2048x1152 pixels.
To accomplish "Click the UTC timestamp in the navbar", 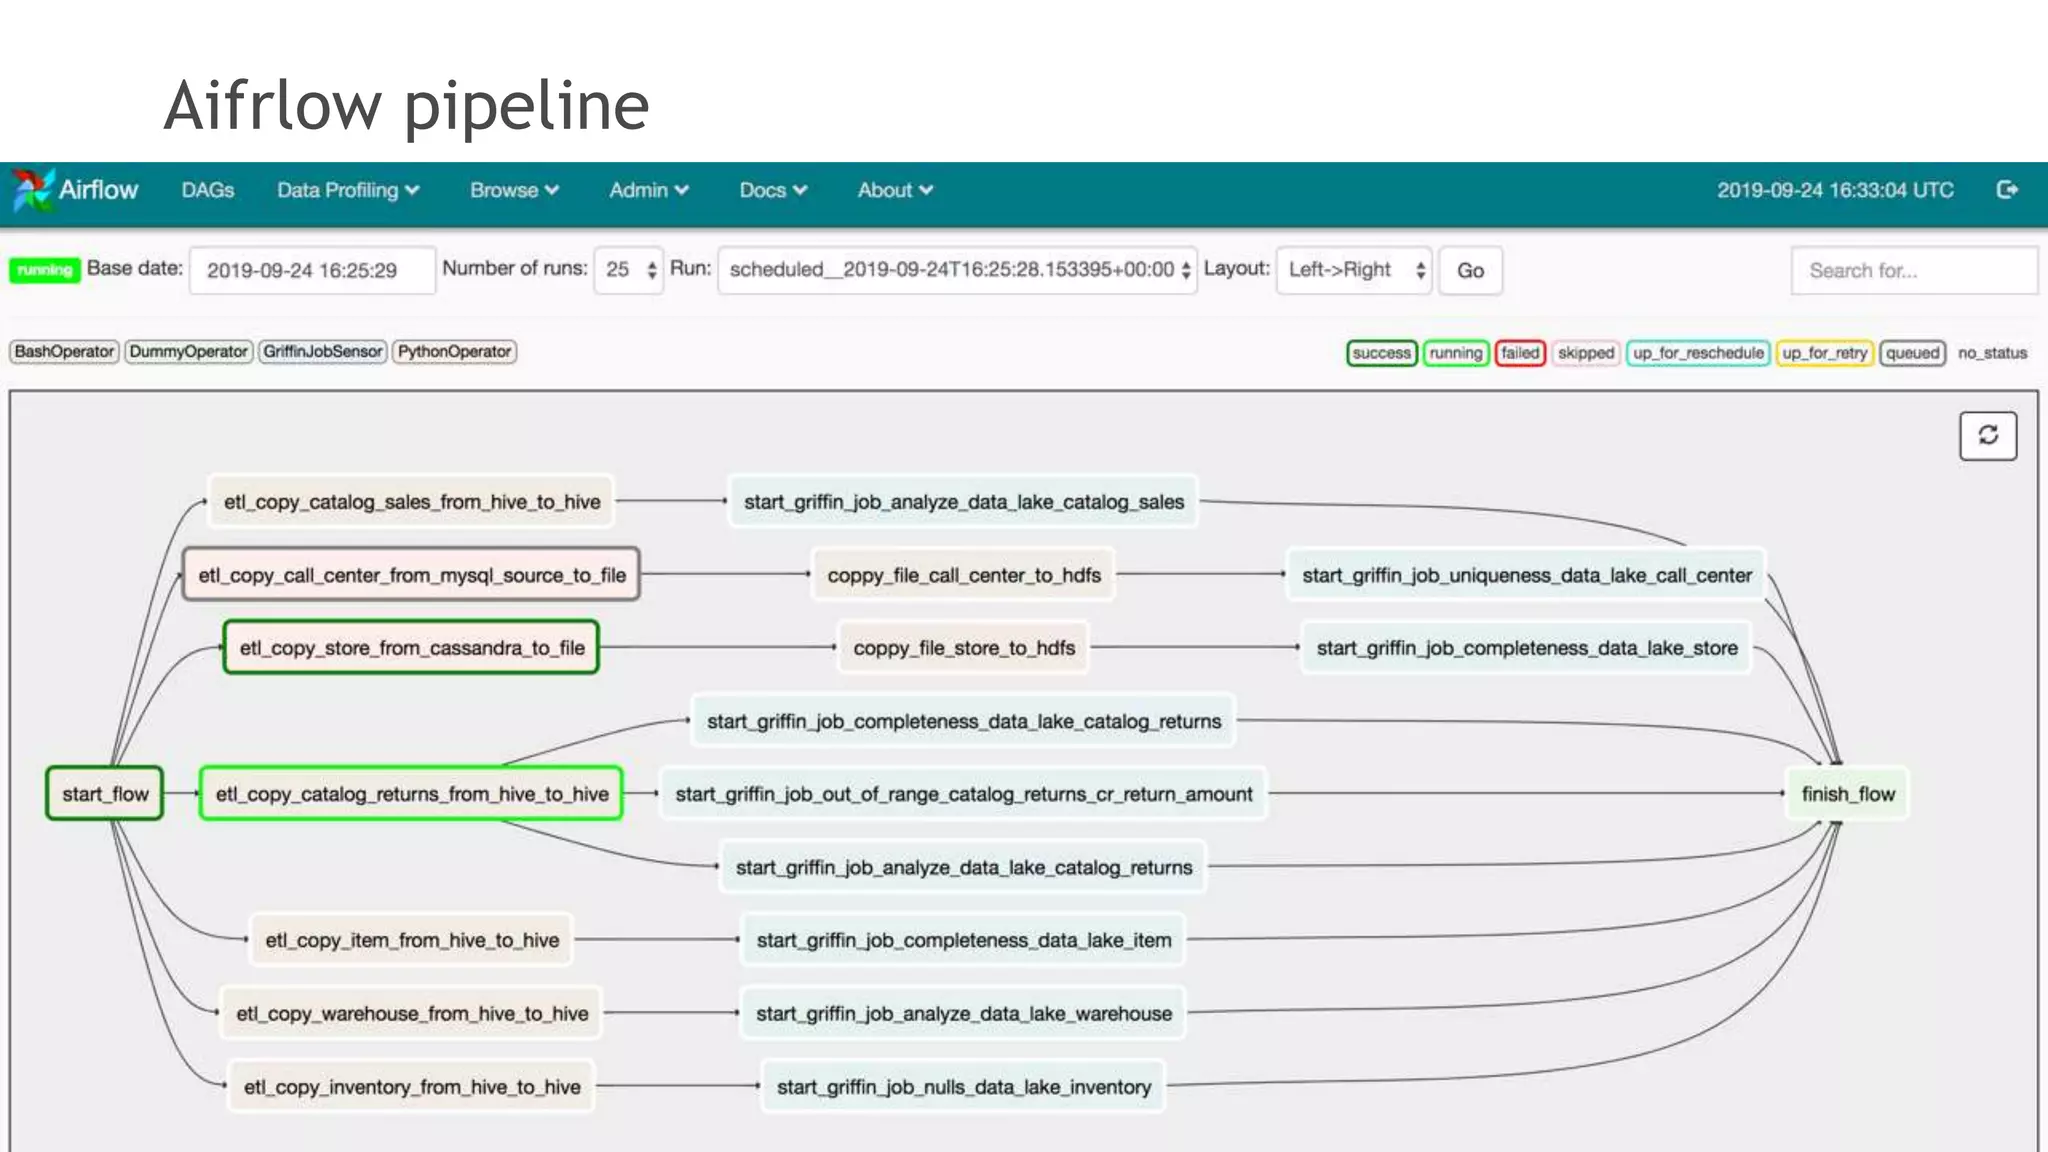I will 1835,190.
